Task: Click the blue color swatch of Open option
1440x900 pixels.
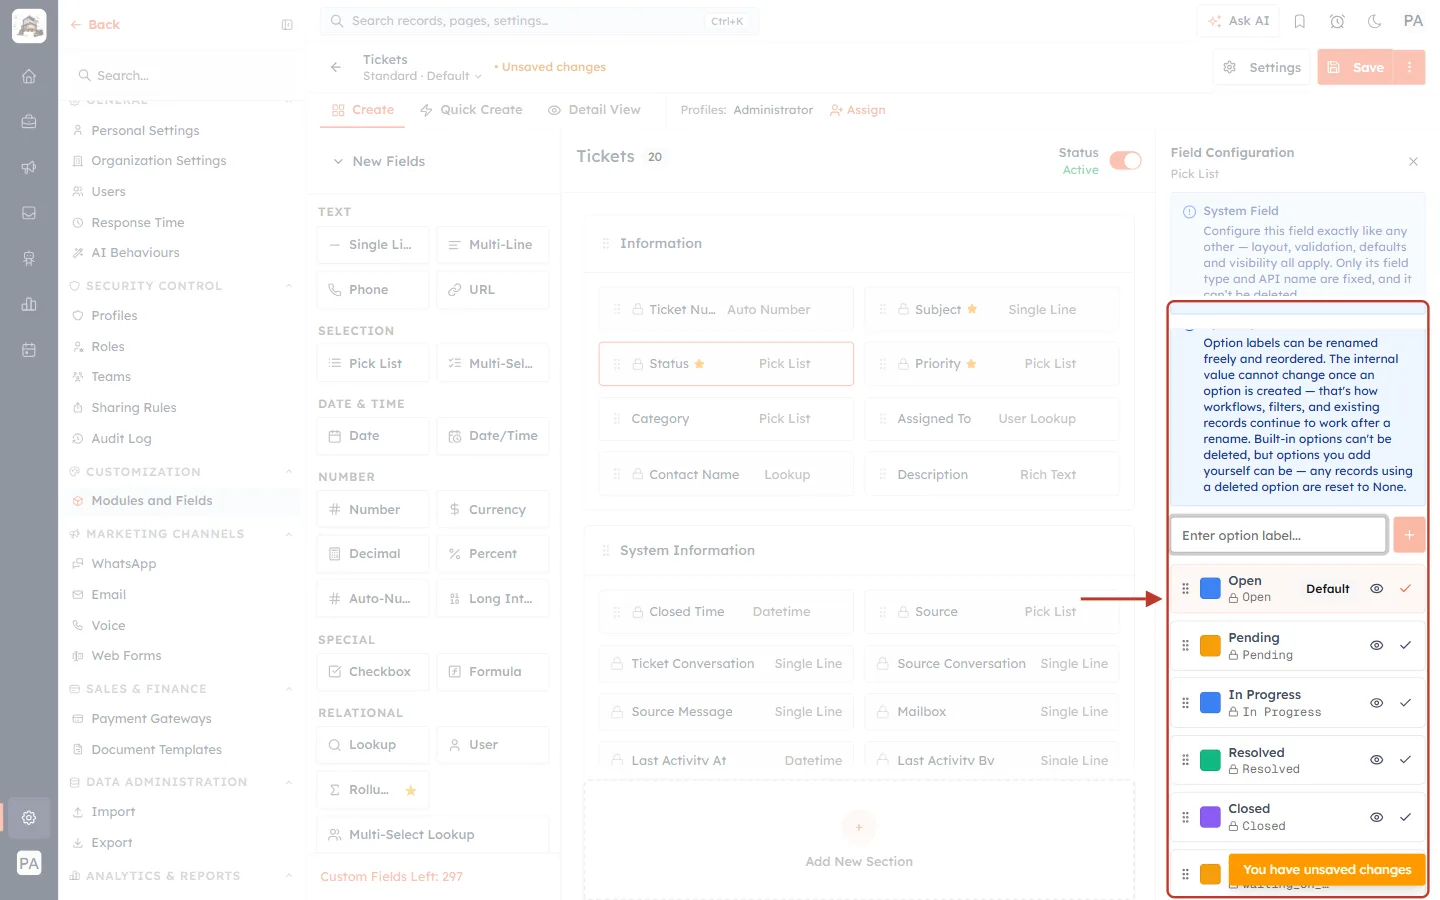Action: pos(1210,588)
